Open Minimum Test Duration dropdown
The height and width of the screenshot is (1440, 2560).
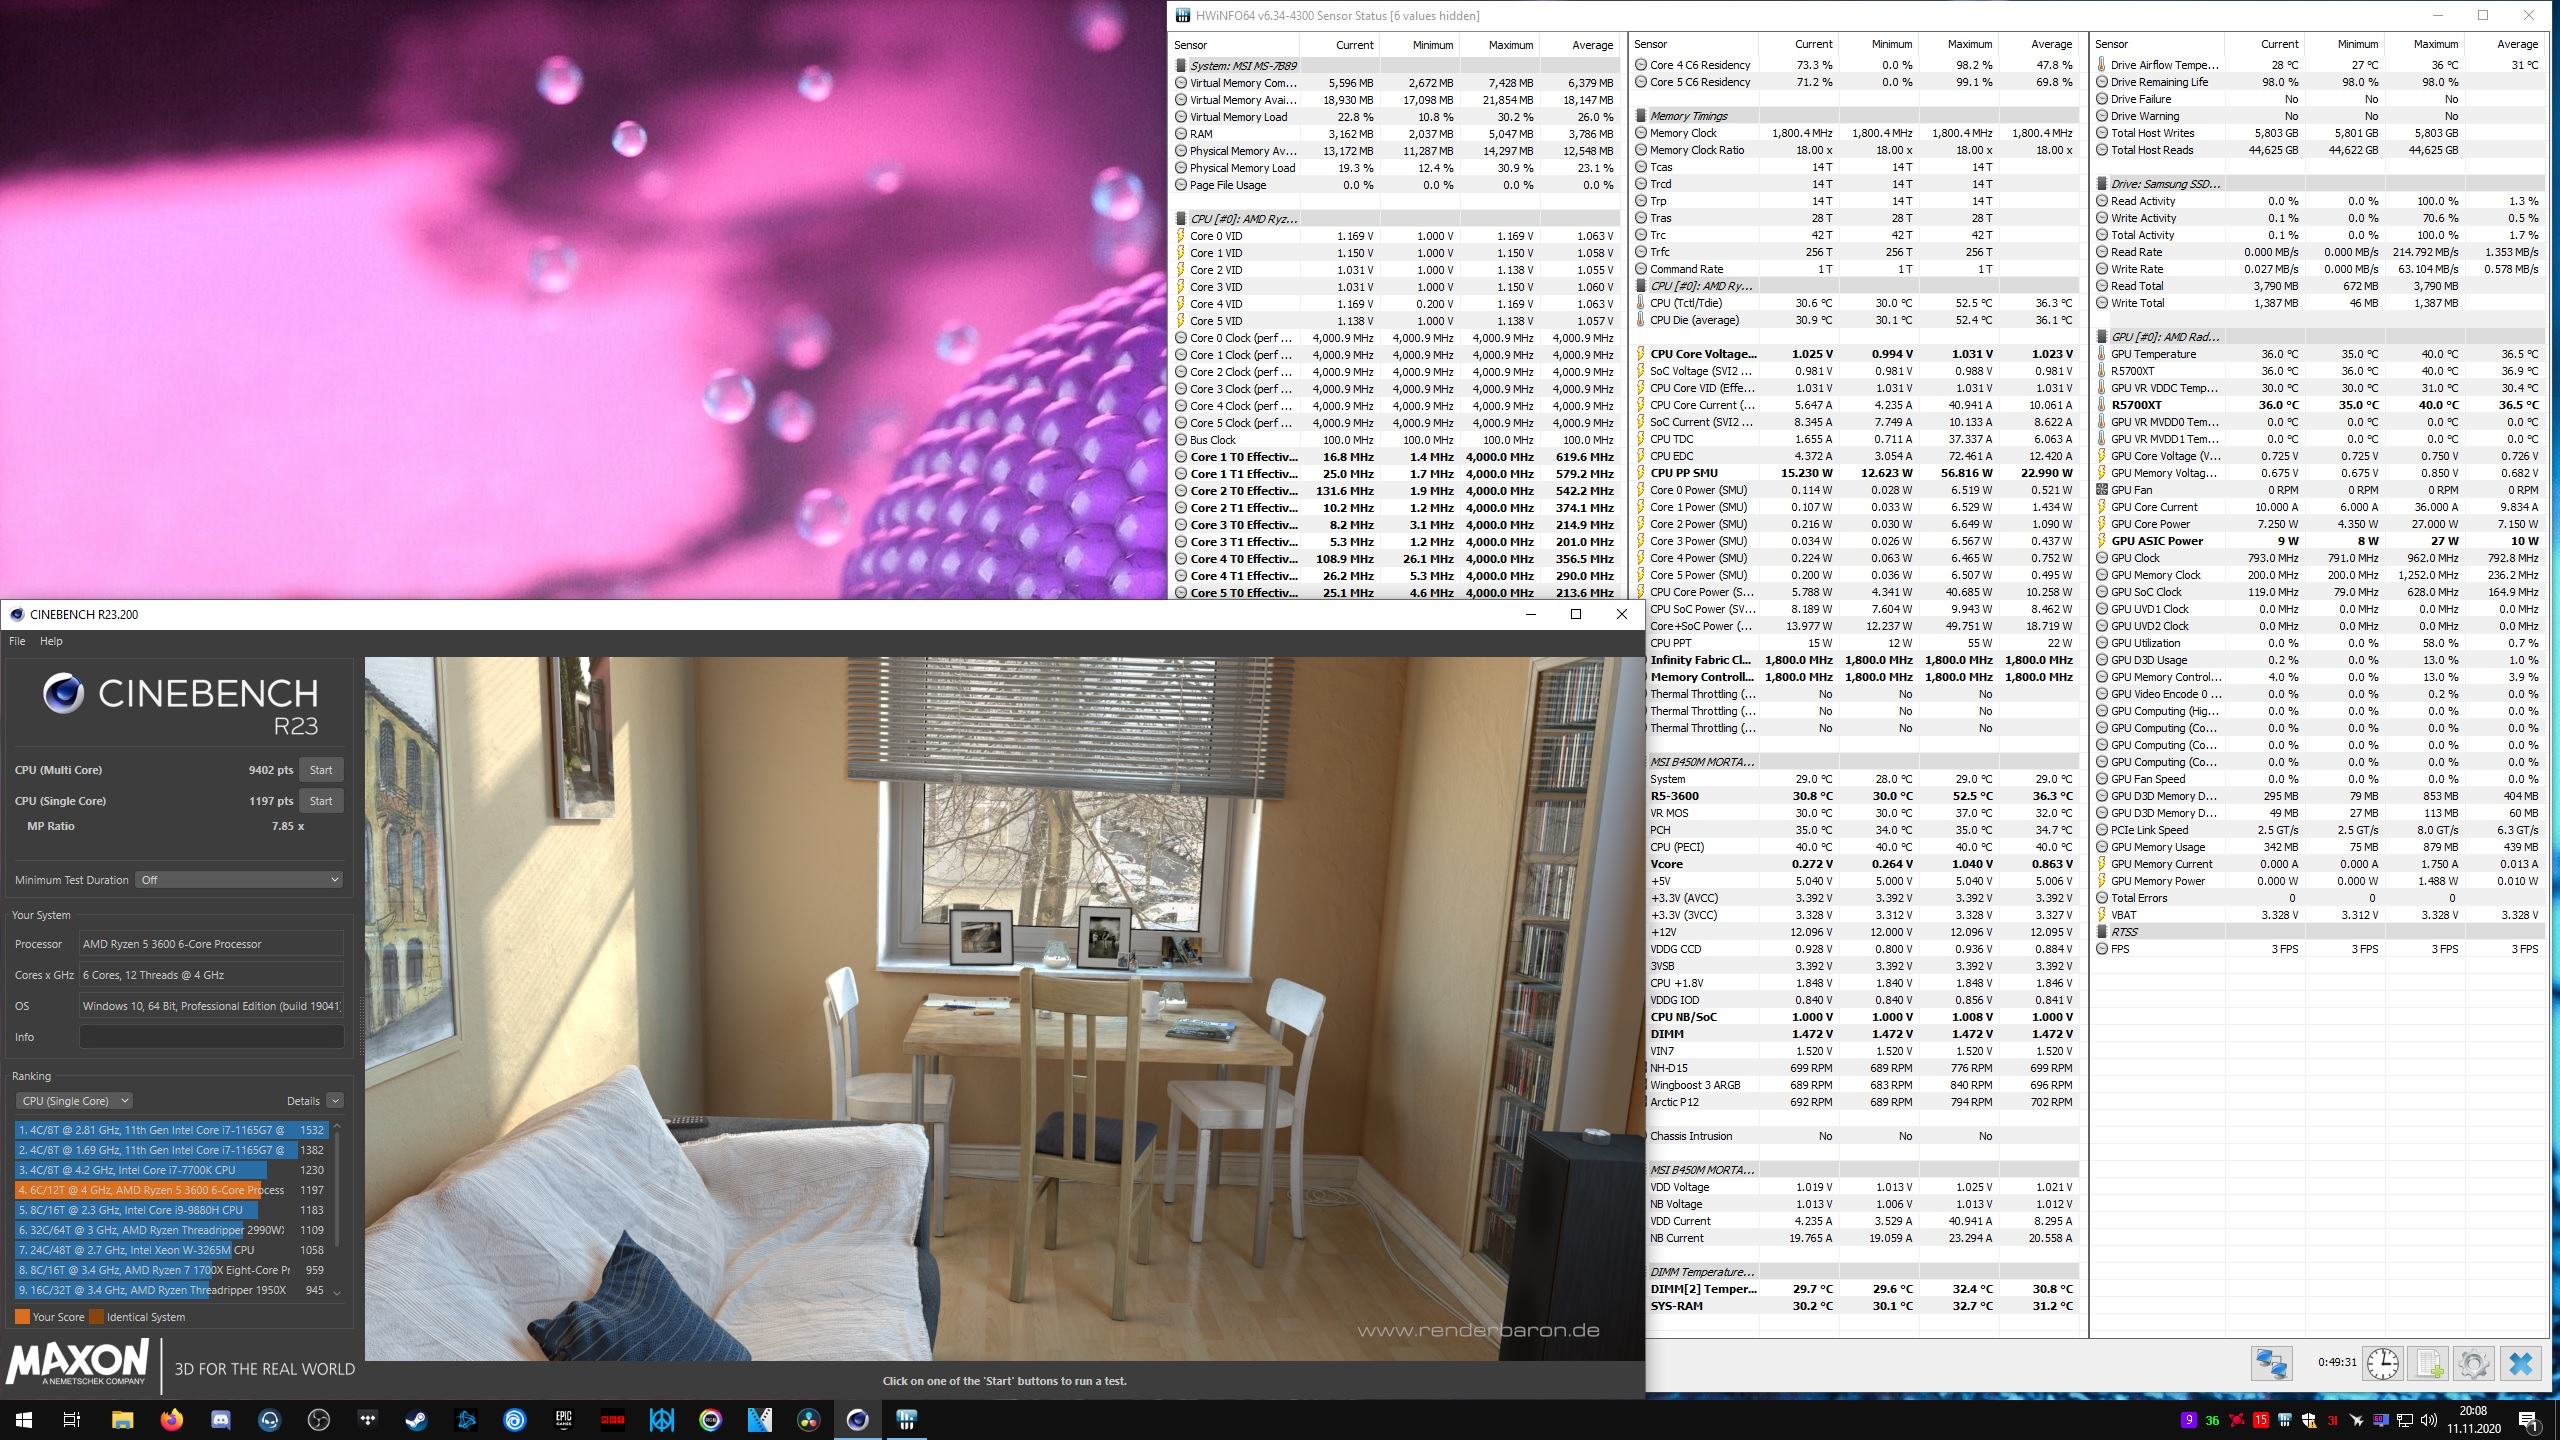(239, 880)
